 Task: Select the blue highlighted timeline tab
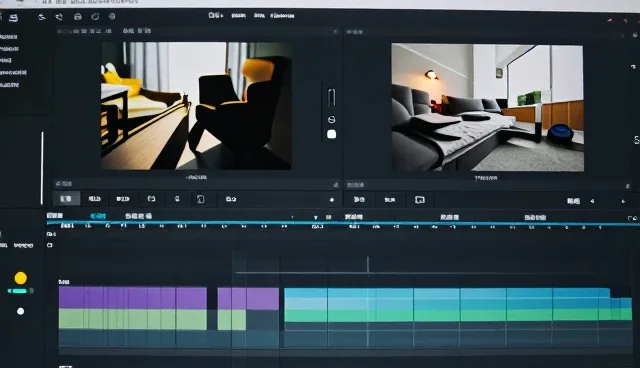[98, 216]
